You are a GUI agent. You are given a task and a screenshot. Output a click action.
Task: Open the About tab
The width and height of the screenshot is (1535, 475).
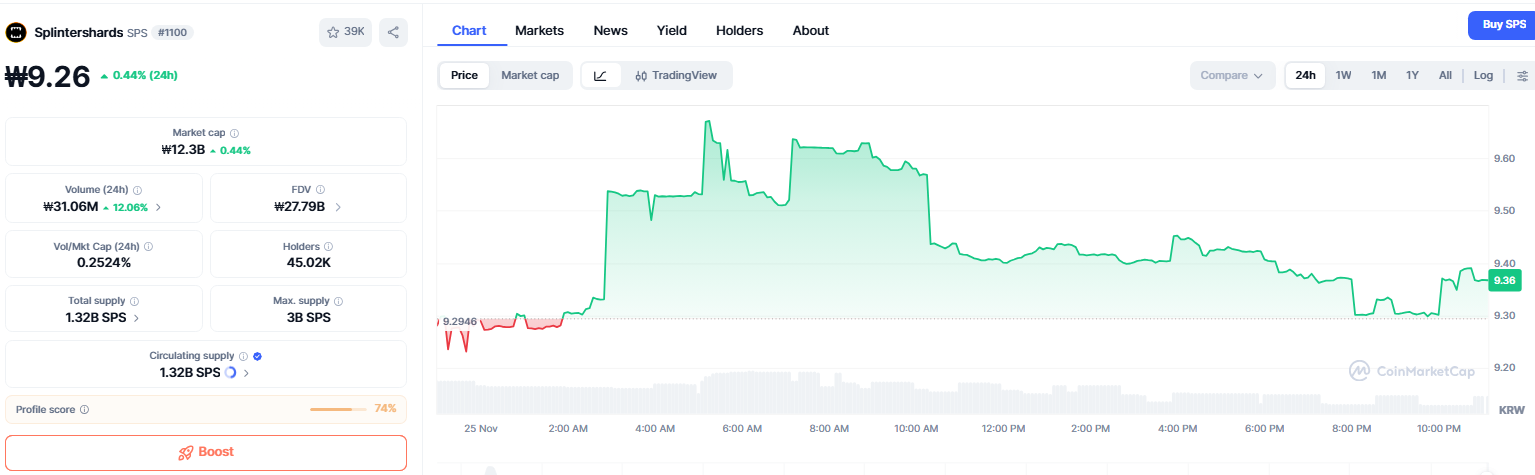(x=811, y=30)
